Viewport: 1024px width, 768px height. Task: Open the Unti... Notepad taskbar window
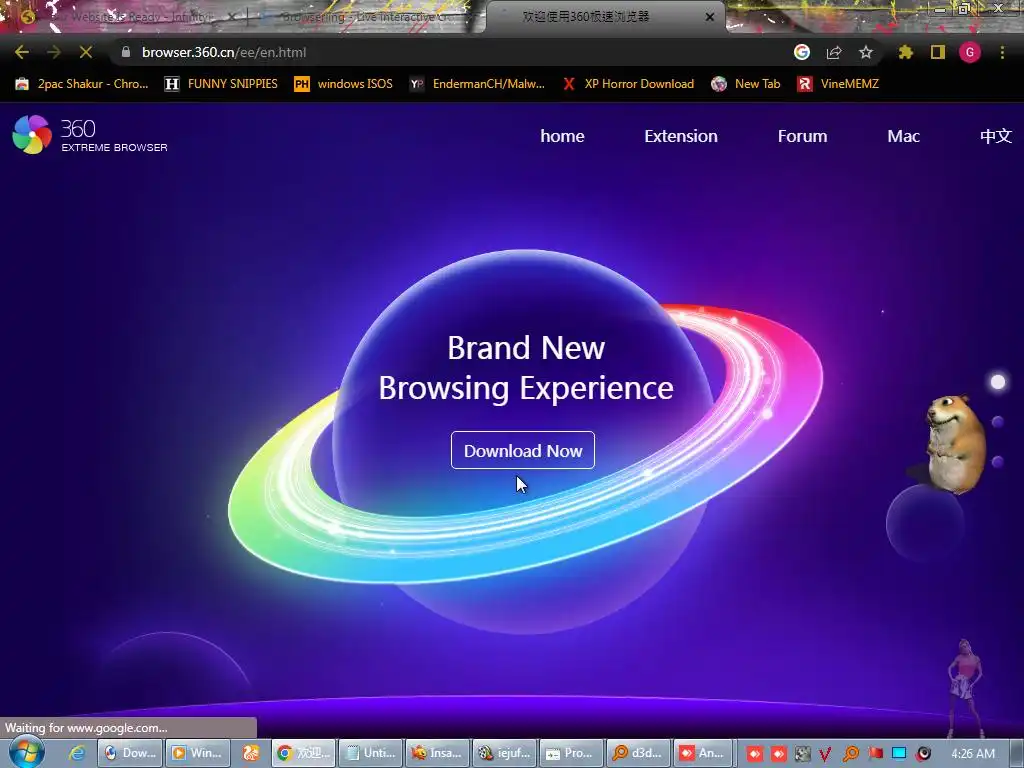point(371,753)
